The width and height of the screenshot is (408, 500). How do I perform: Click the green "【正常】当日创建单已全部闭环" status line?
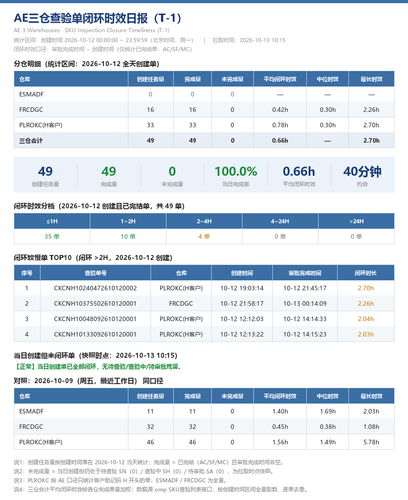[97, 367]
